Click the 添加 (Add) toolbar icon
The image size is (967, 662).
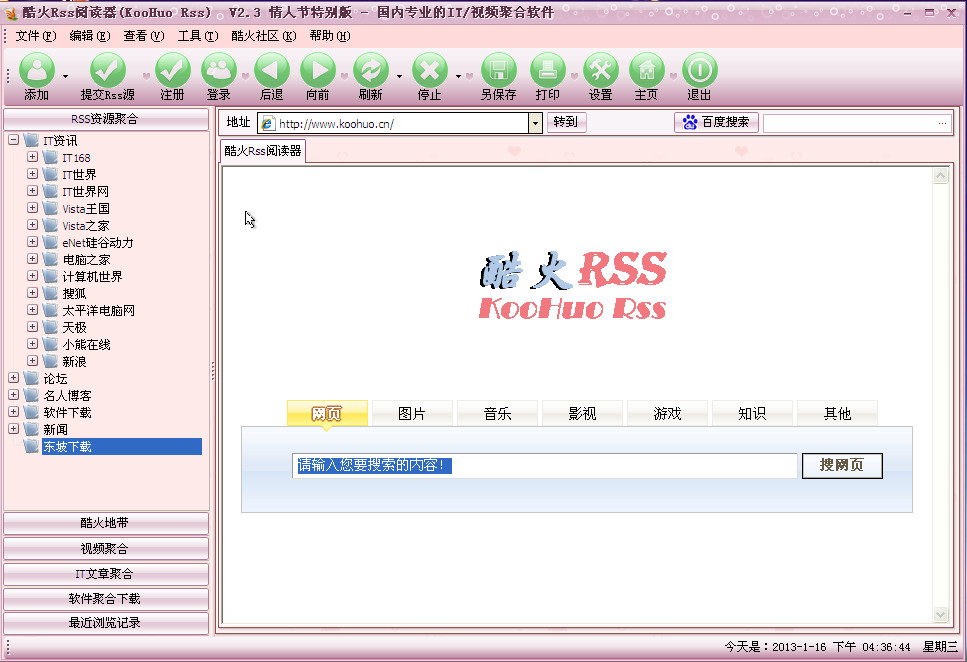(37, 70)
